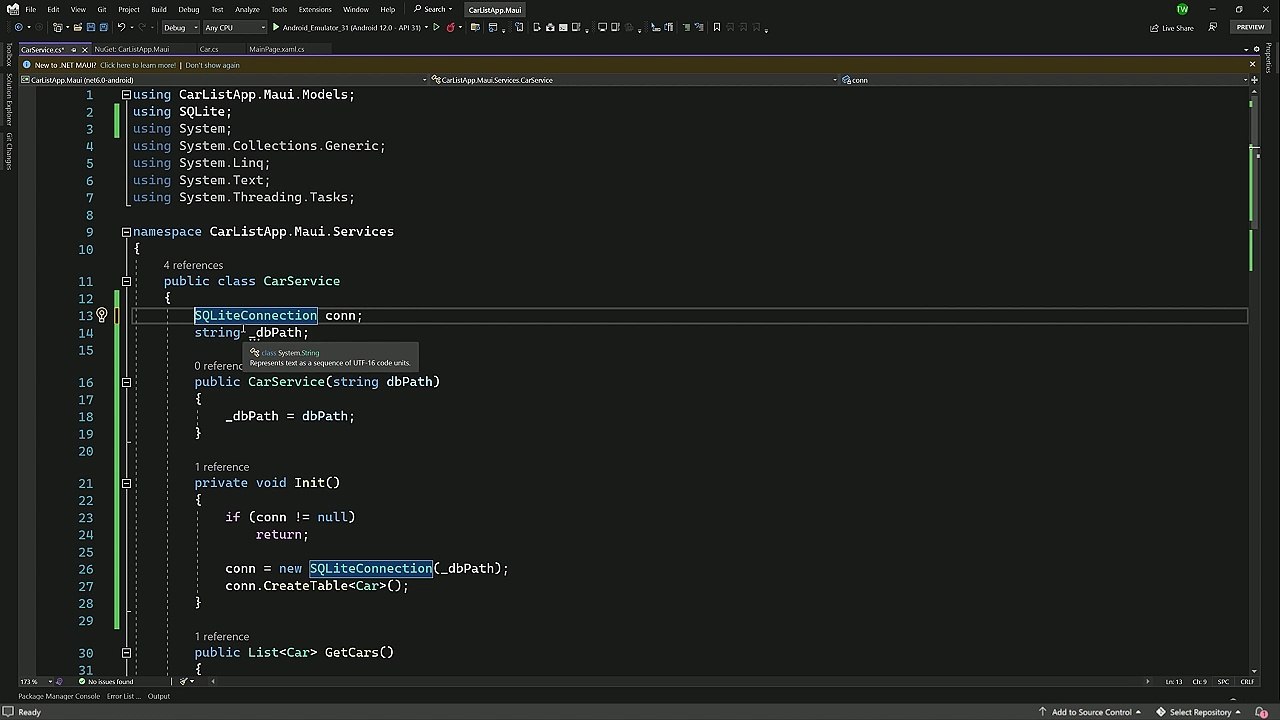1280x720 pixels.
Task: Open the 173 % zoom level dropdown
Action: 36,681
